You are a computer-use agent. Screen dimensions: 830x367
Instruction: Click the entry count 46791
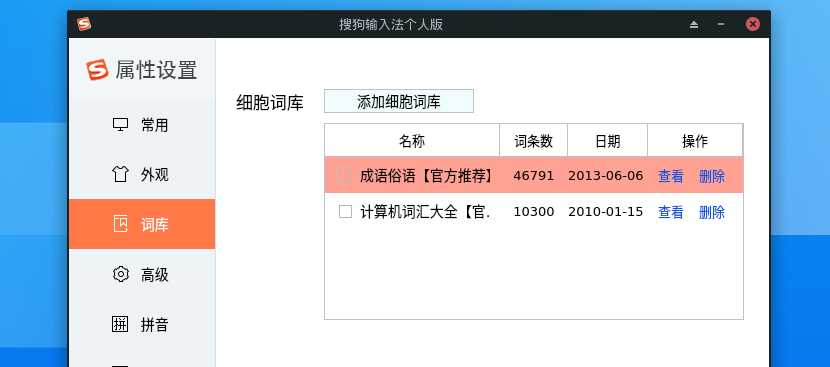point(534,176)
